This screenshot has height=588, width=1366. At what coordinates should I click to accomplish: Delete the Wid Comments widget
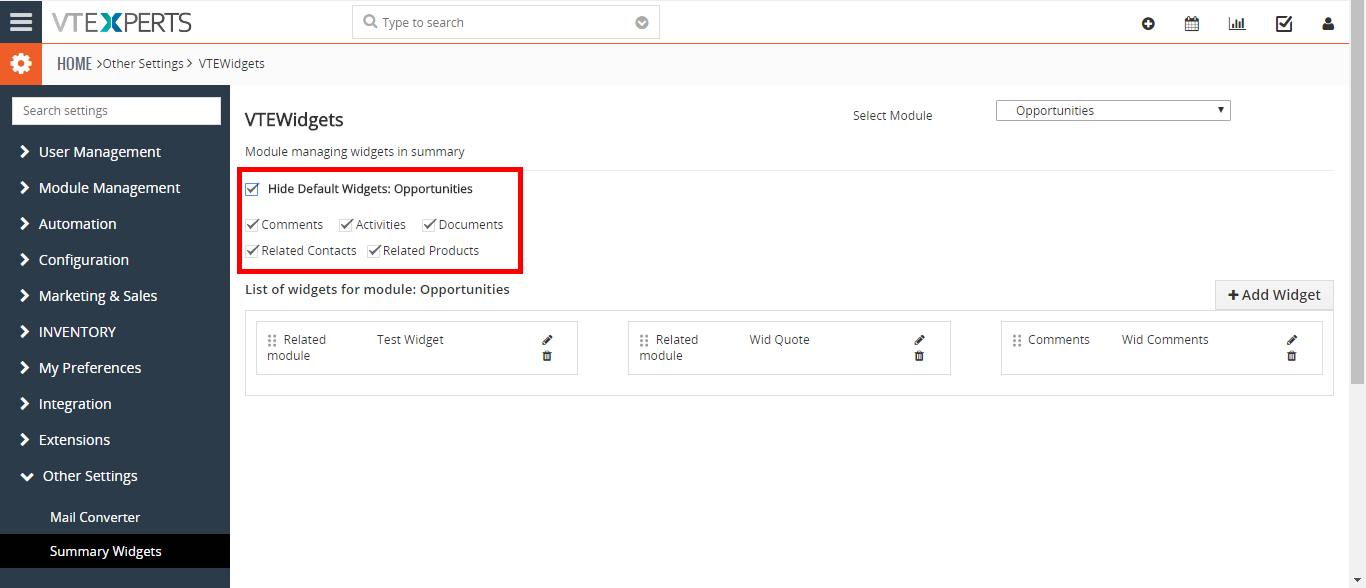click(x=1292, y=356)
